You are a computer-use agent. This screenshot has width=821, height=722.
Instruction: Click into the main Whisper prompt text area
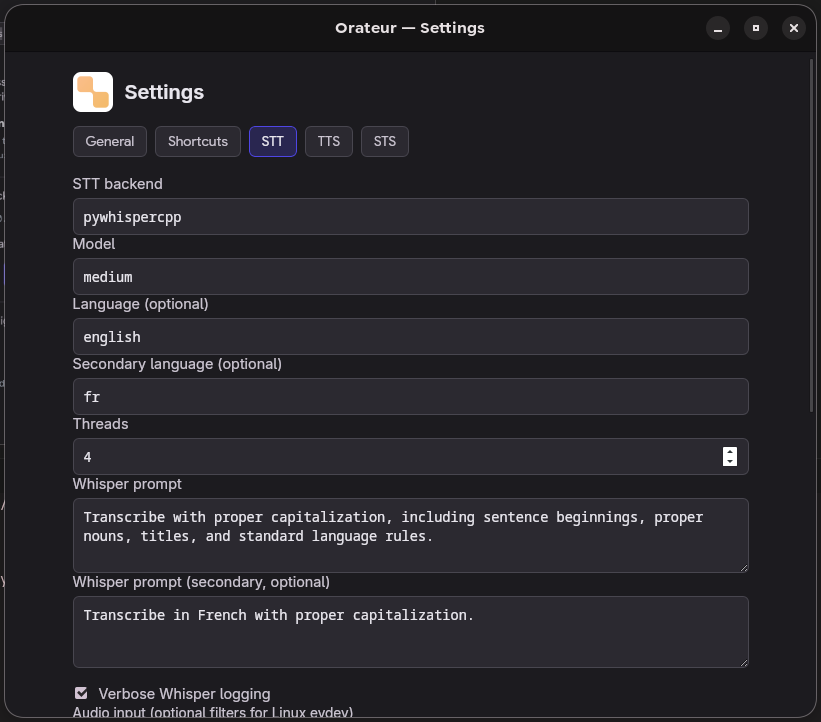tap(410, 536)
